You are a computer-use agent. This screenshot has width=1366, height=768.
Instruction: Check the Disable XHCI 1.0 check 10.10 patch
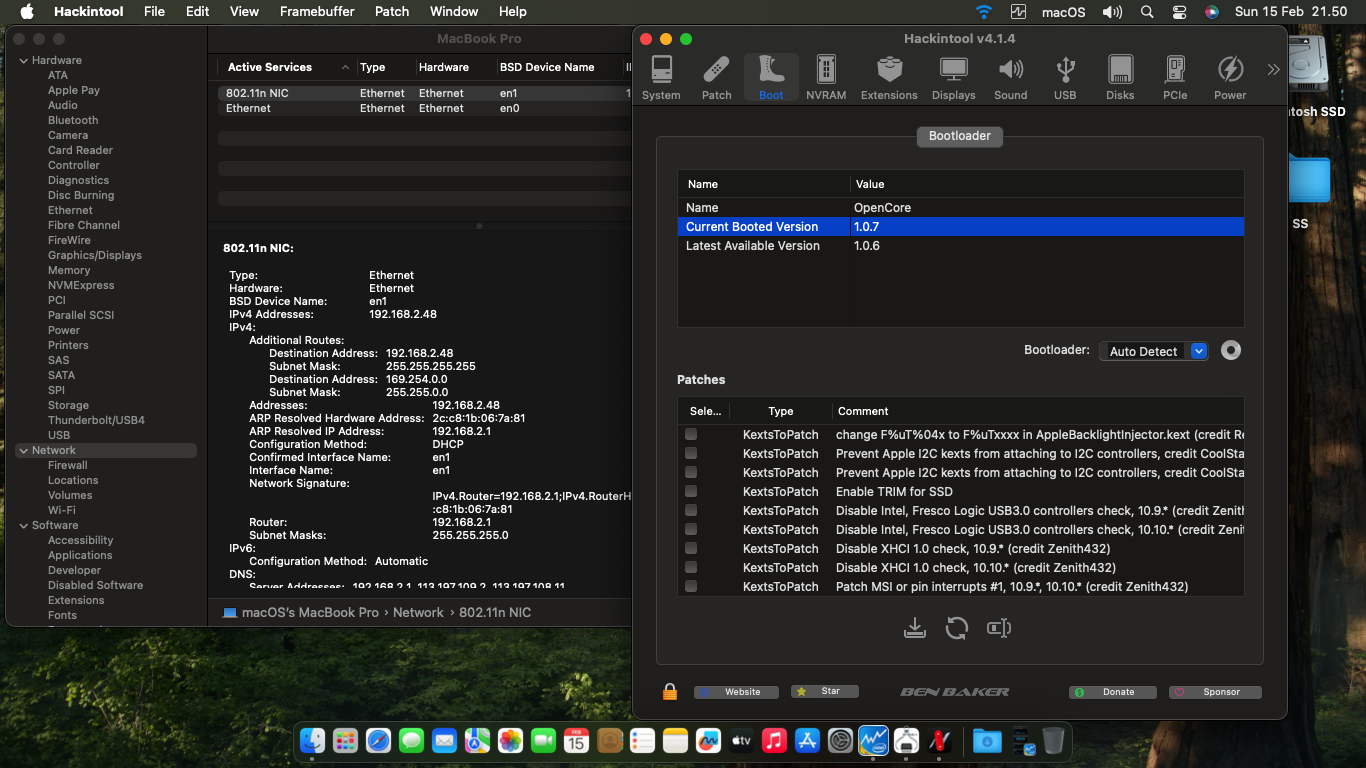(x=691, y=567)
